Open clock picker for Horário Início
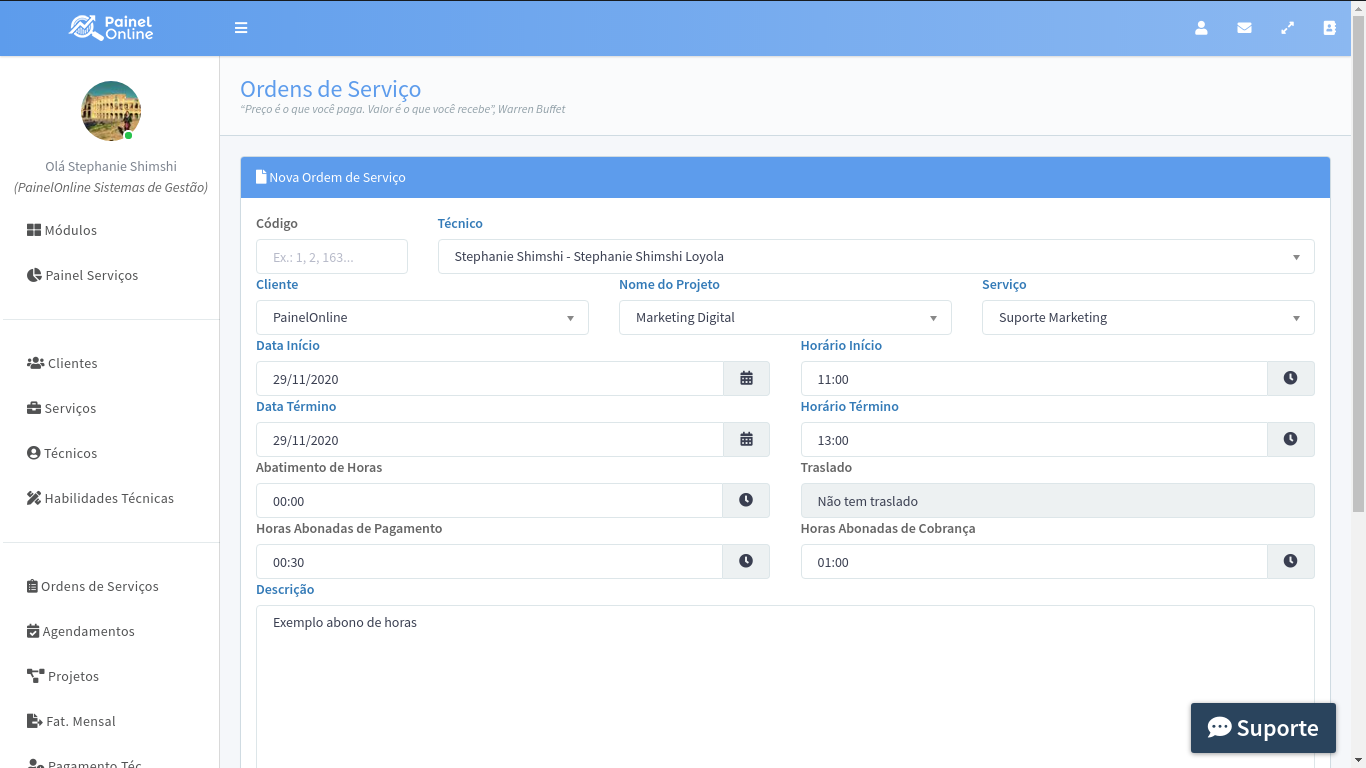Image resolution: width=1366 pixels, height=768 pixels. pyautogui.click(x=1291, y=379)
